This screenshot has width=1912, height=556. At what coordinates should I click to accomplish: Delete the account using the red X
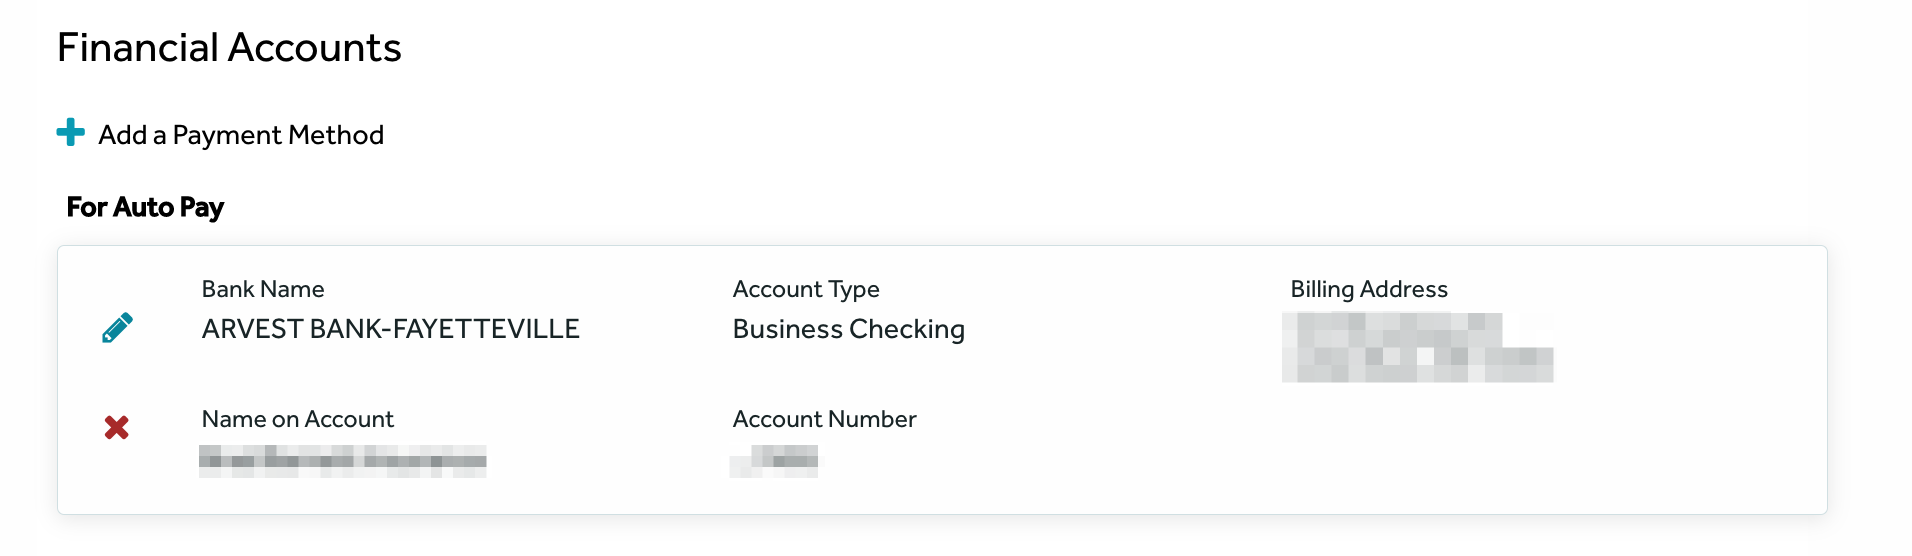[117, 428]
